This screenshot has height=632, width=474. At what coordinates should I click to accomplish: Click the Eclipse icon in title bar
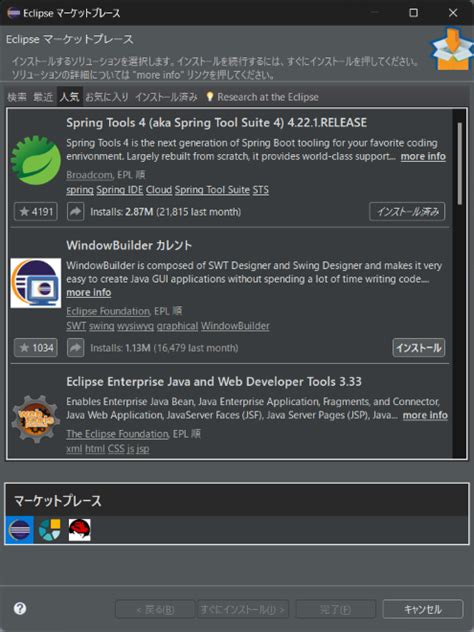click(x=14, y=13)
